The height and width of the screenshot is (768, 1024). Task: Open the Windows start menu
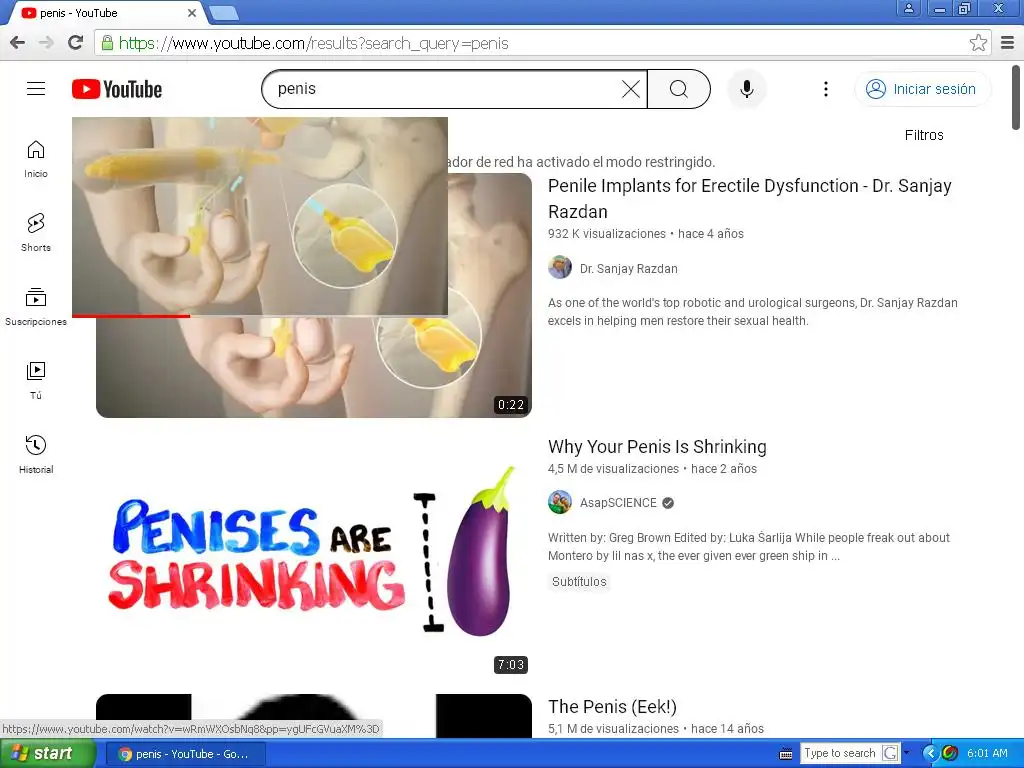[48, 753]
